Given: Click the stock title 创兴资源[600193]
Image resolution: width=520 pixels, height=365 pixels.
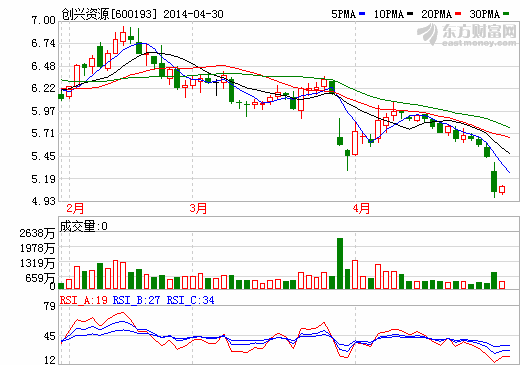Looking at the screenshot, I should tap(109, 14).
